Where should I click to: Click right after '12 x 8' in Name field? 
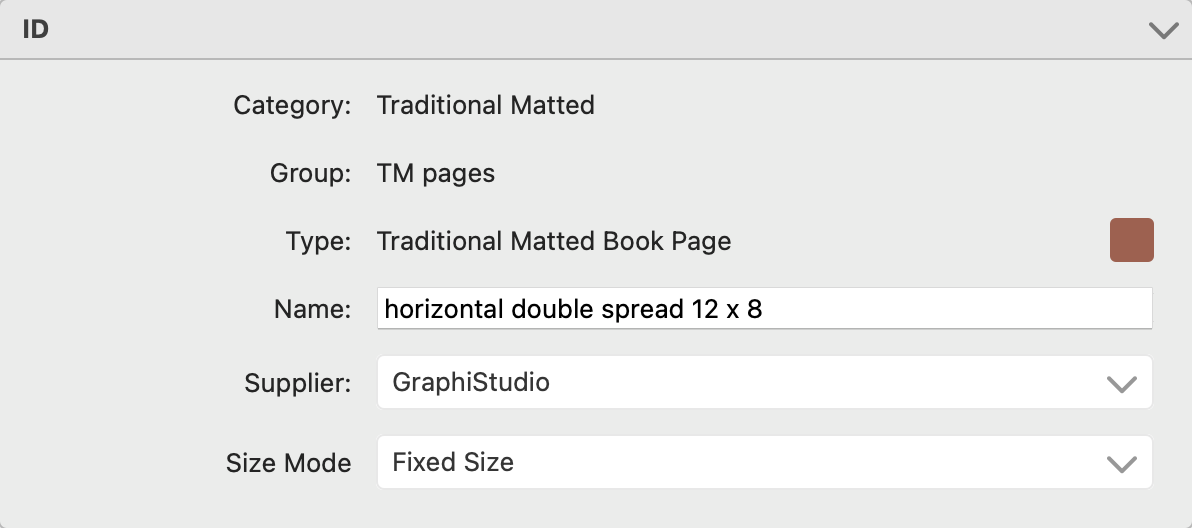(x=764, y=309)
